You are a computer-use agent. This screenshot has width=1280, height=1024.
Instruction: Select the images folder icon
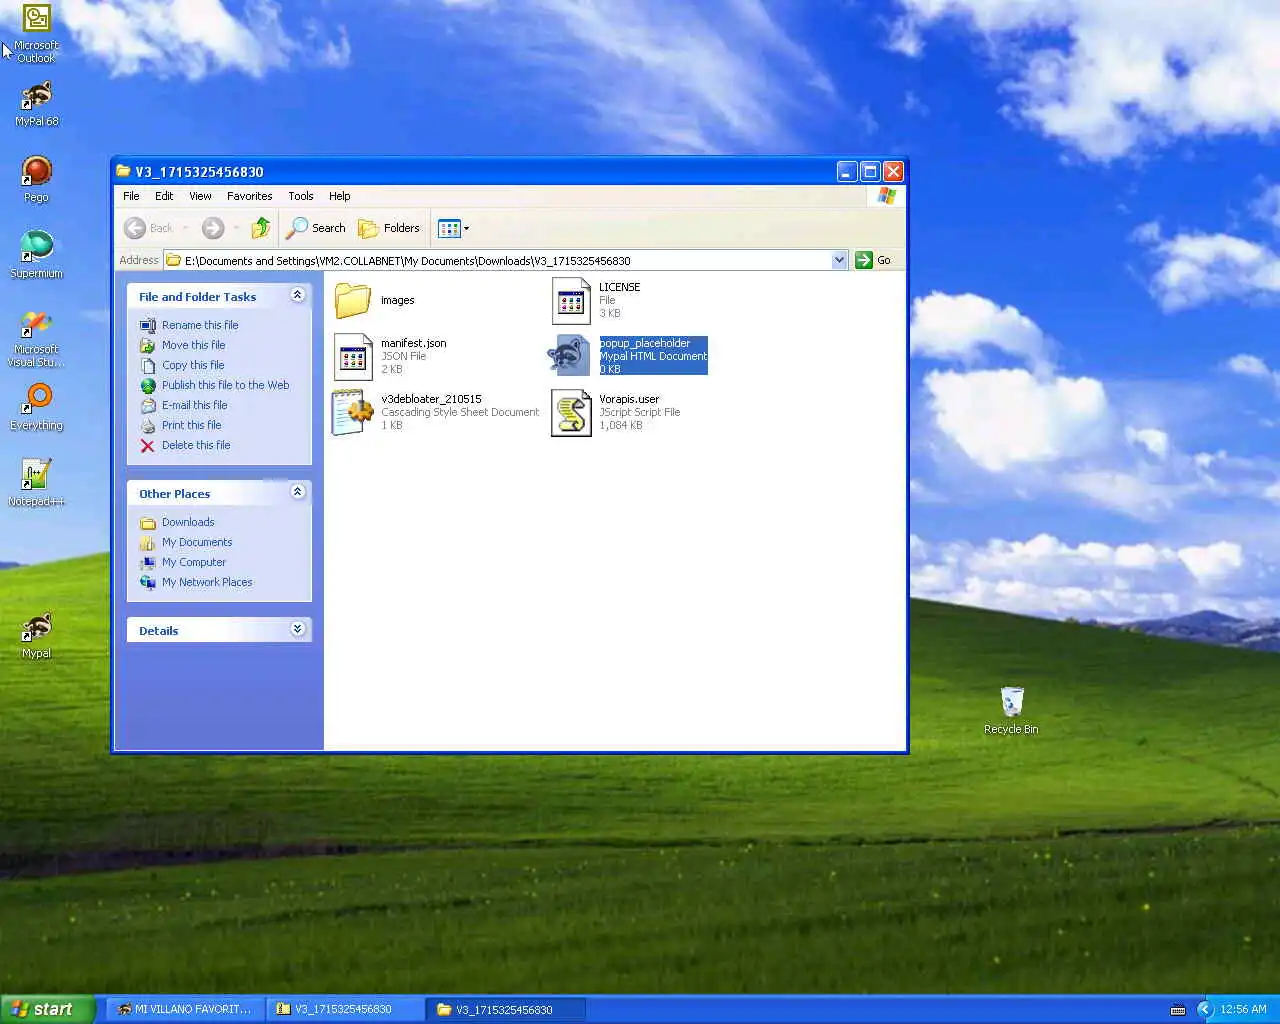[353, 300]
